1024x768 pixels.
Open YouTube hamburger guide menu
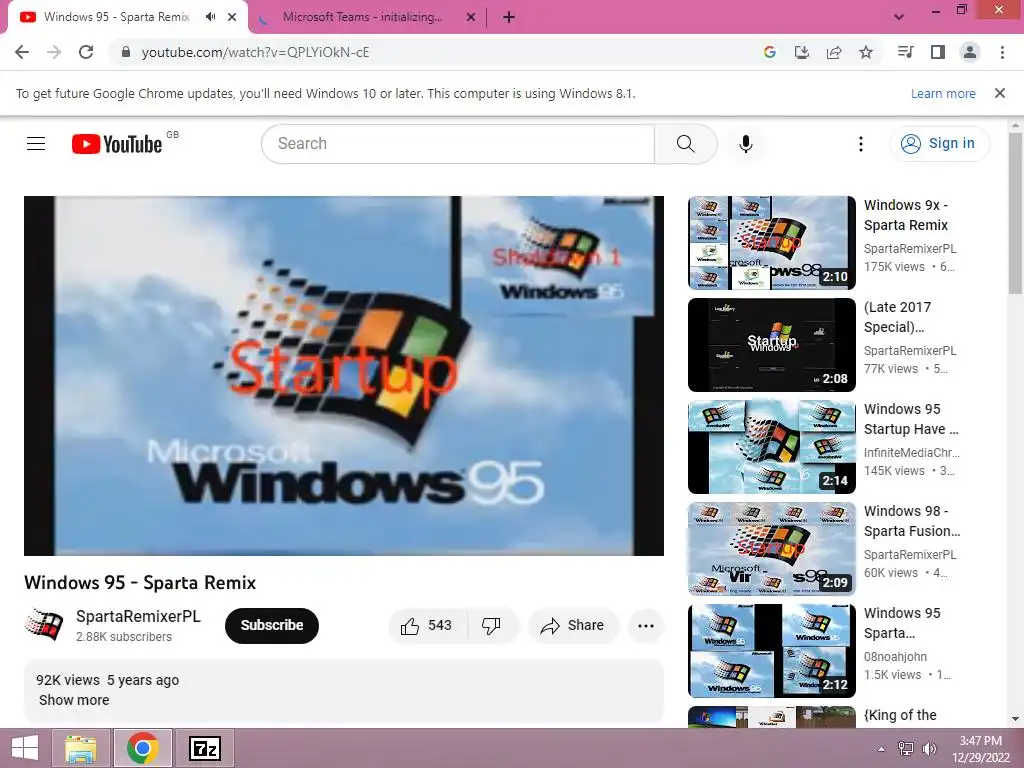click(36, 144)
